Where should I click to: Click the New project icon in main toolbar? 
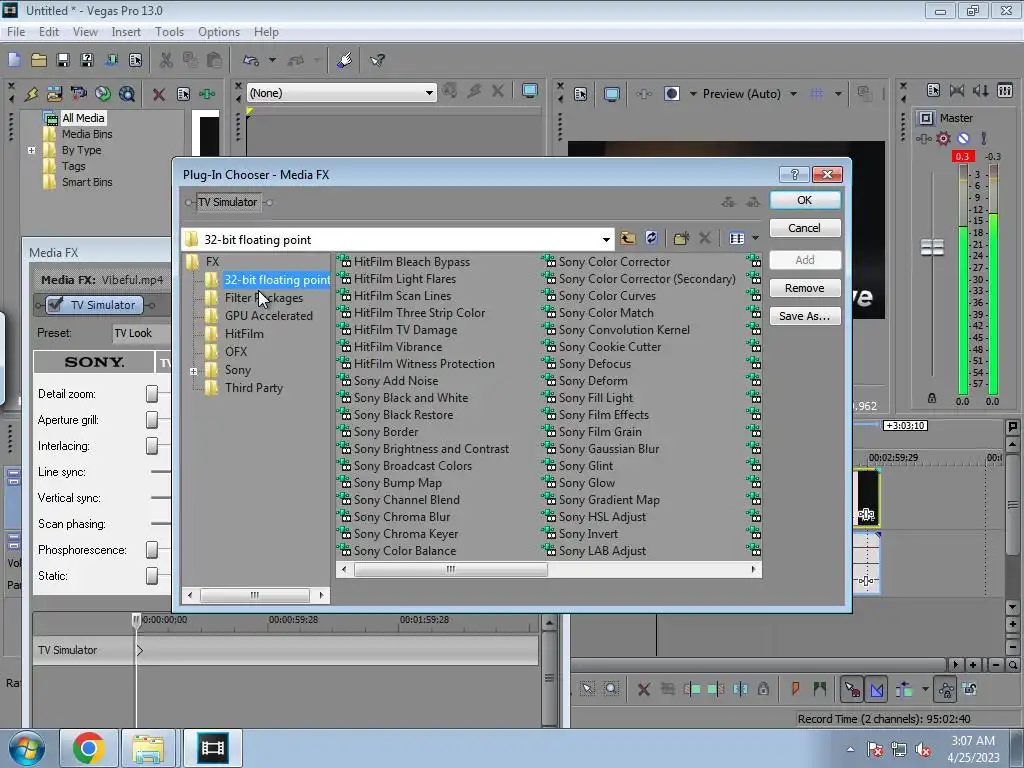(x=14, y=60)
